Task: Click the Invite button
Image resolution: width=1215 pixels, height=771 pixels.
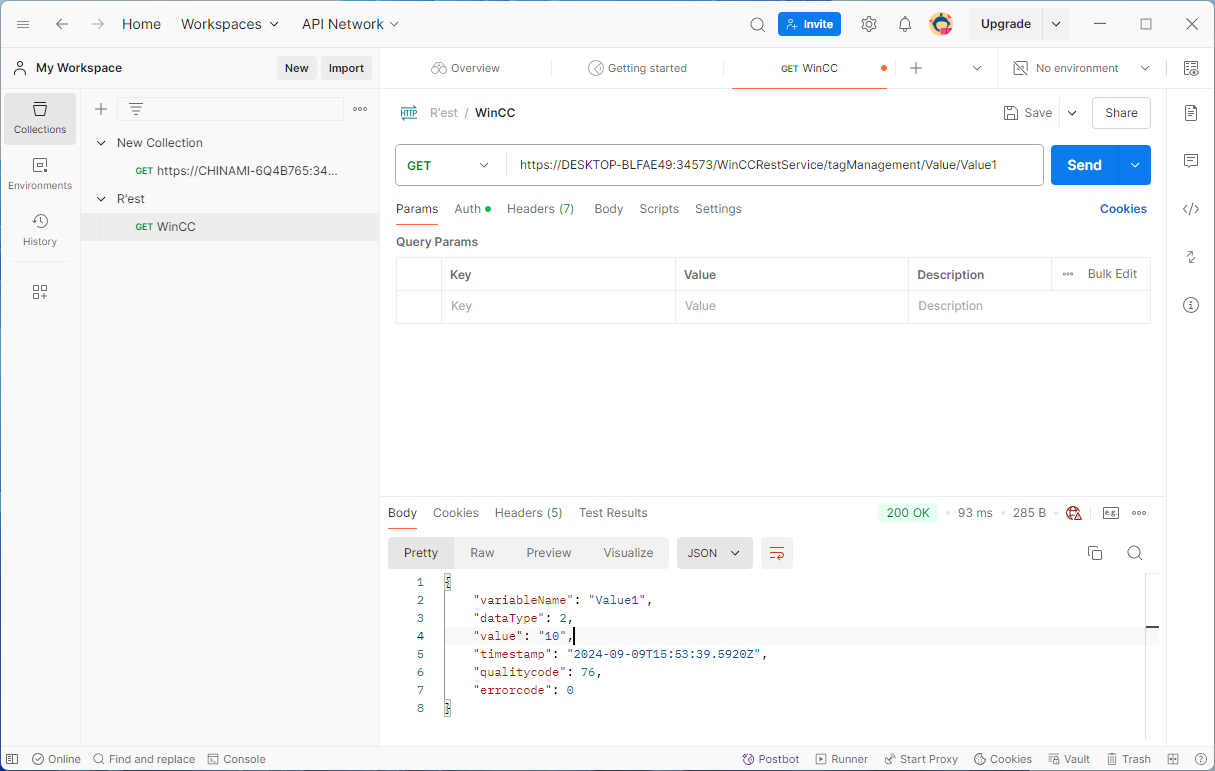Action: (809, 24)
